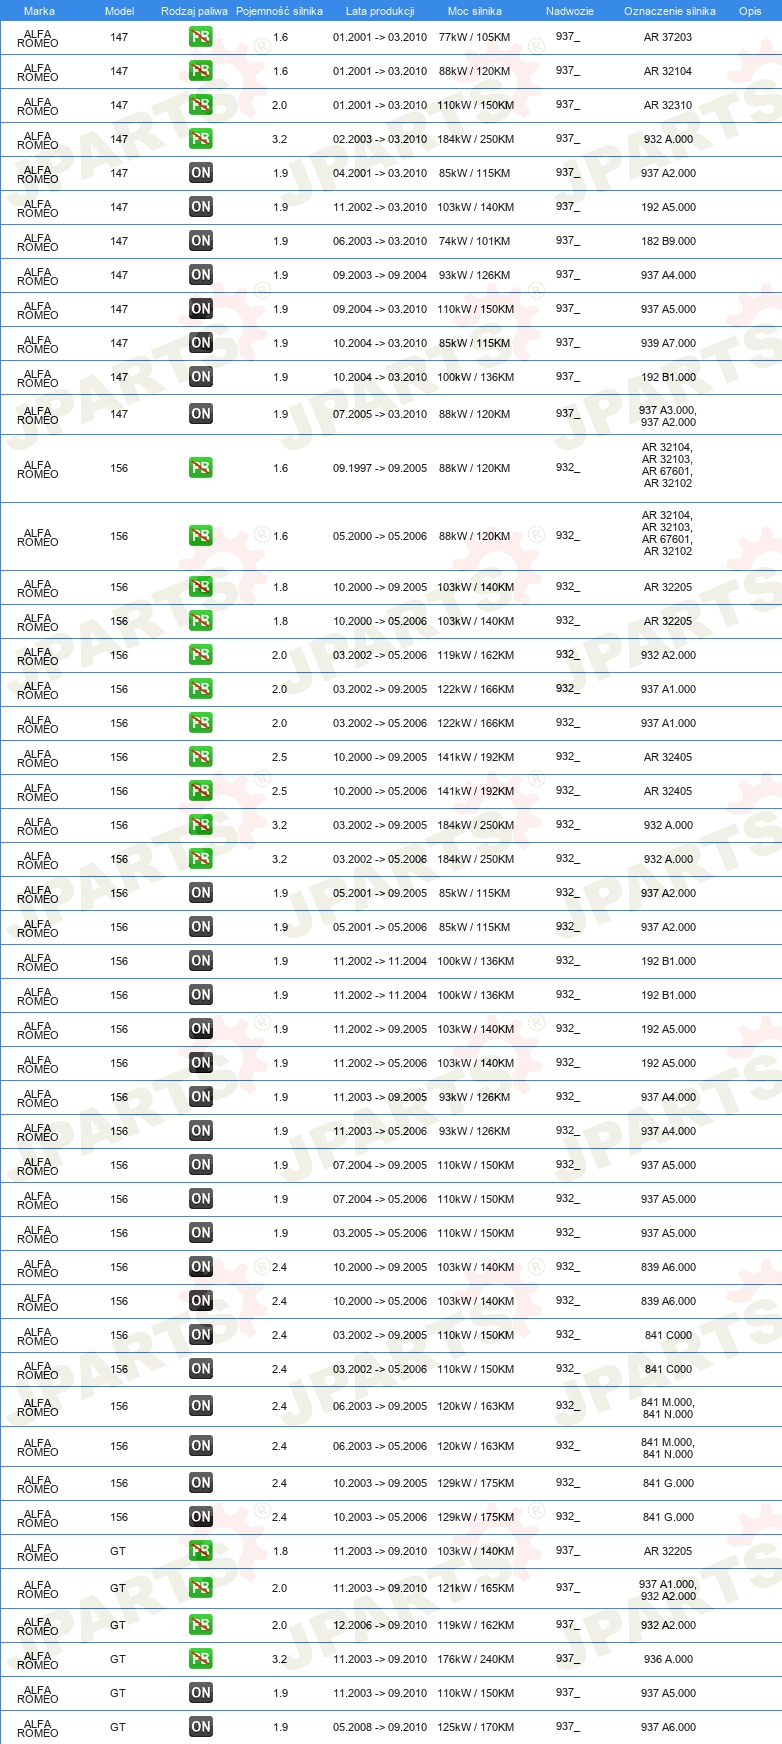Click the engine code 182 B9.000
Screen dimensions: 782x1744
pos(668,241)
